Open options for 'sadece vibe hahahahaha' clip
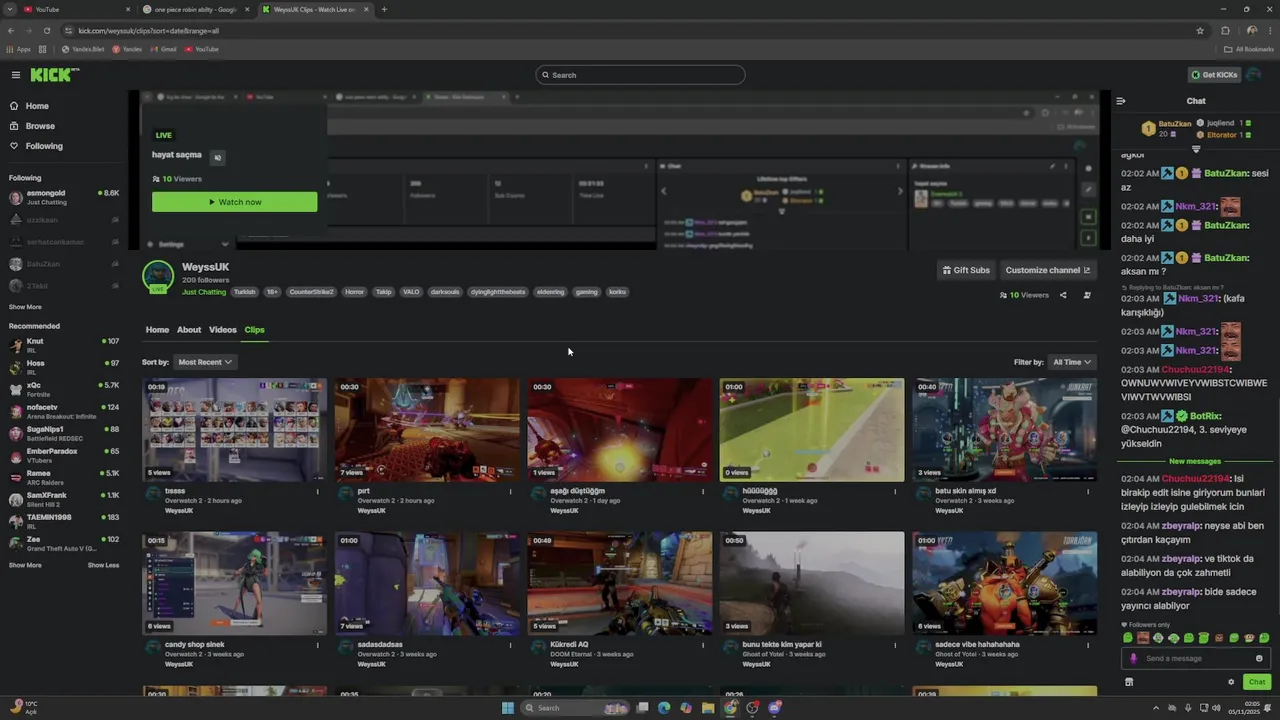Viewport: 1280px width, 720px height. click(x=1088, y=645)
